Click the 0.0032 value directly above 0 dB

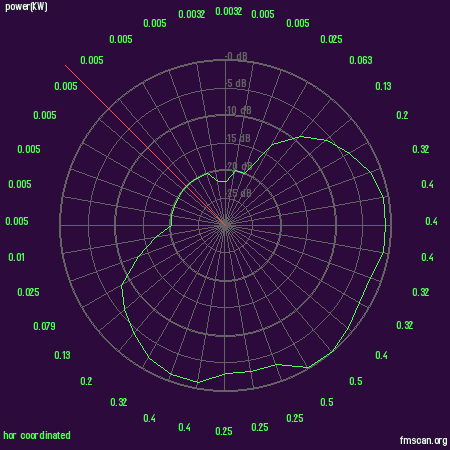pos(228,11)
